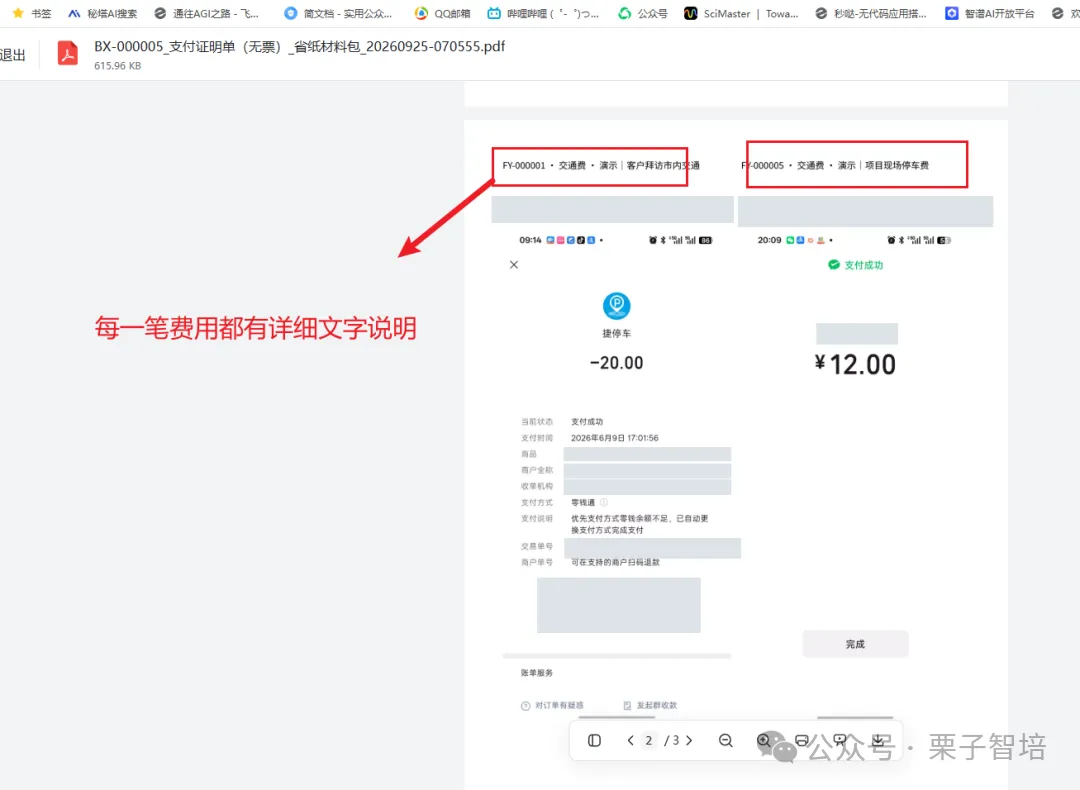Download the PDF file

pos(878,740)
